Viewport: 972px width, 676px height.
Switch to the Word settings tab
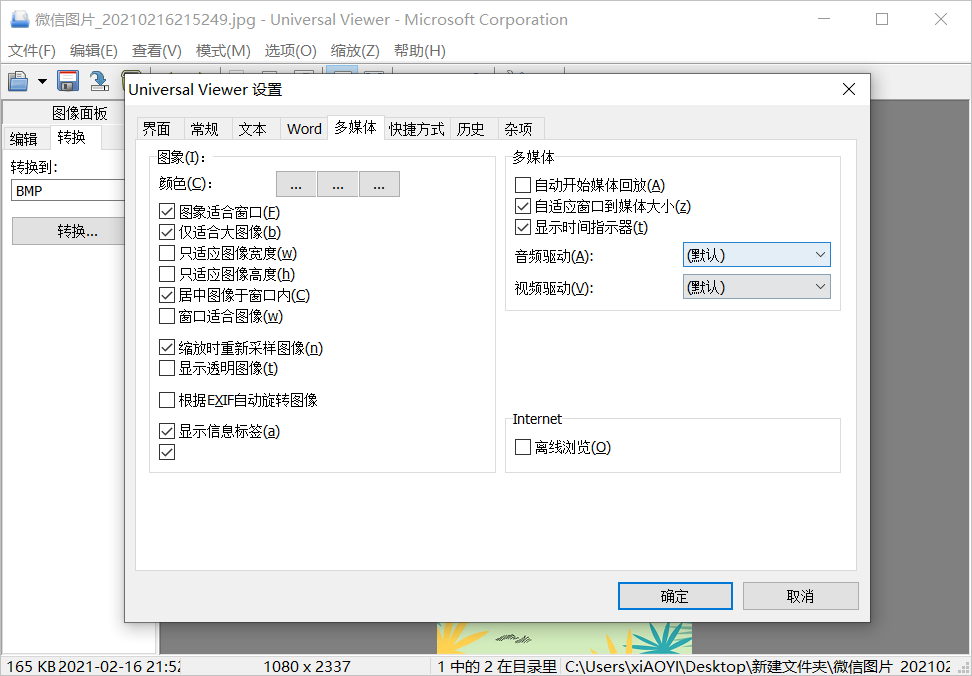(304, 129)
